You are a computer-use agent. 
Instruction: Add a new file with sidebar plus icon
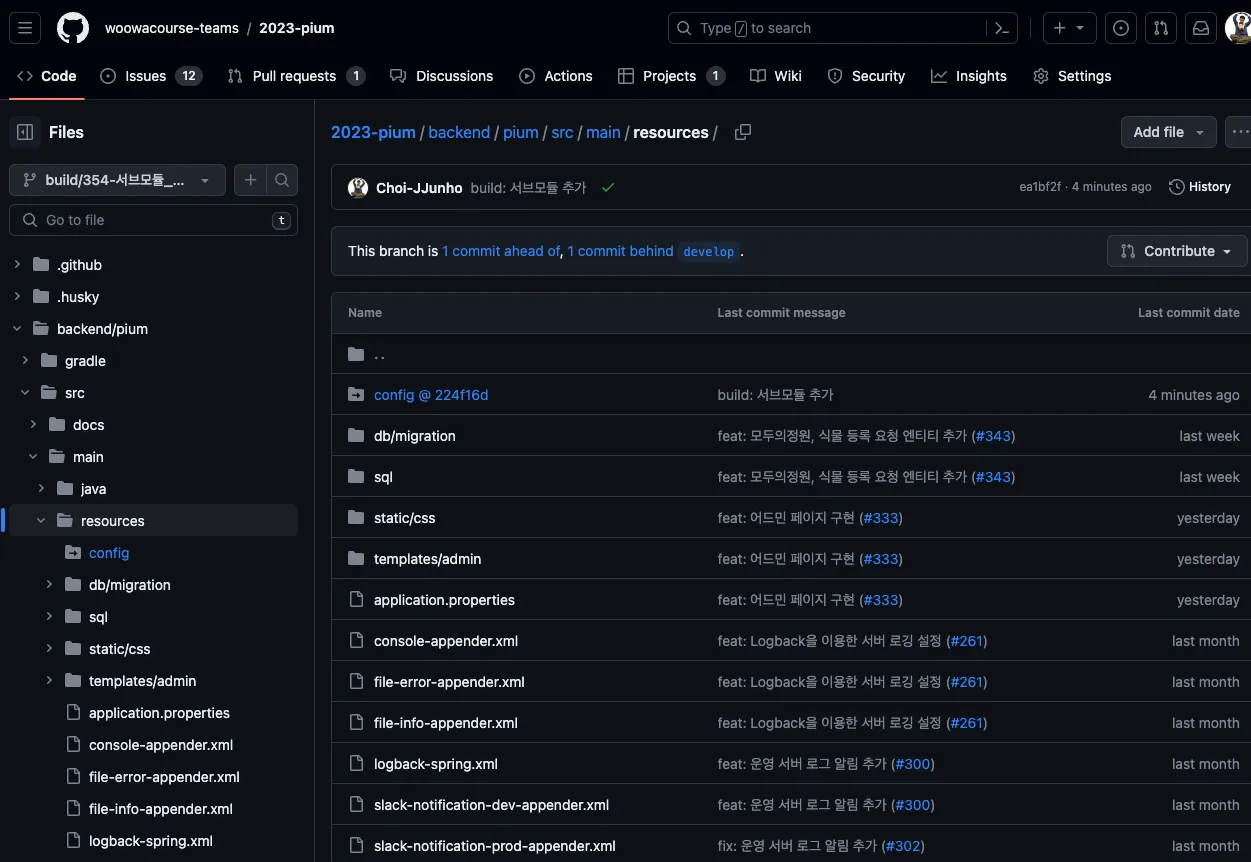click(x=250, y=180)
